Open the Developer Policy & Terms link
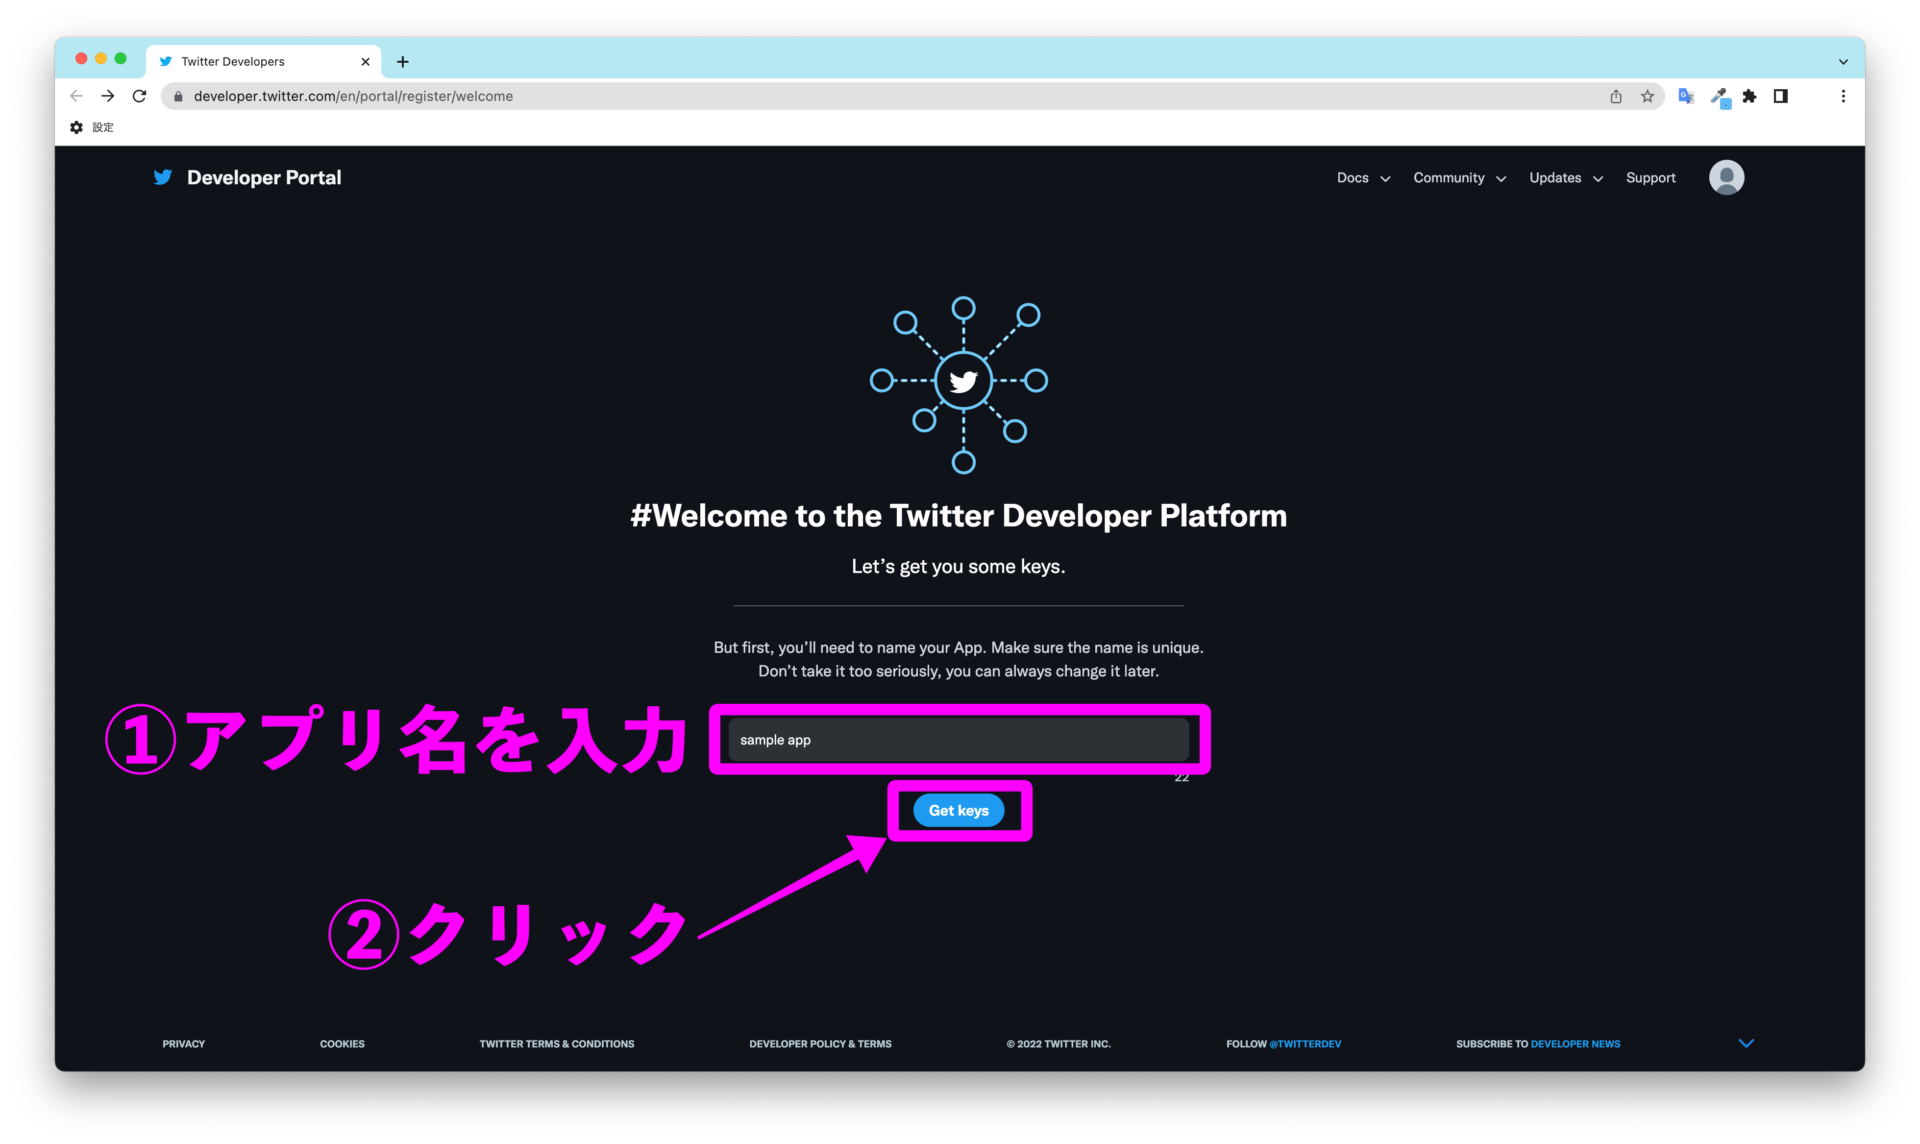Screen dimensions: 1920x1144 pos(819,1043)
